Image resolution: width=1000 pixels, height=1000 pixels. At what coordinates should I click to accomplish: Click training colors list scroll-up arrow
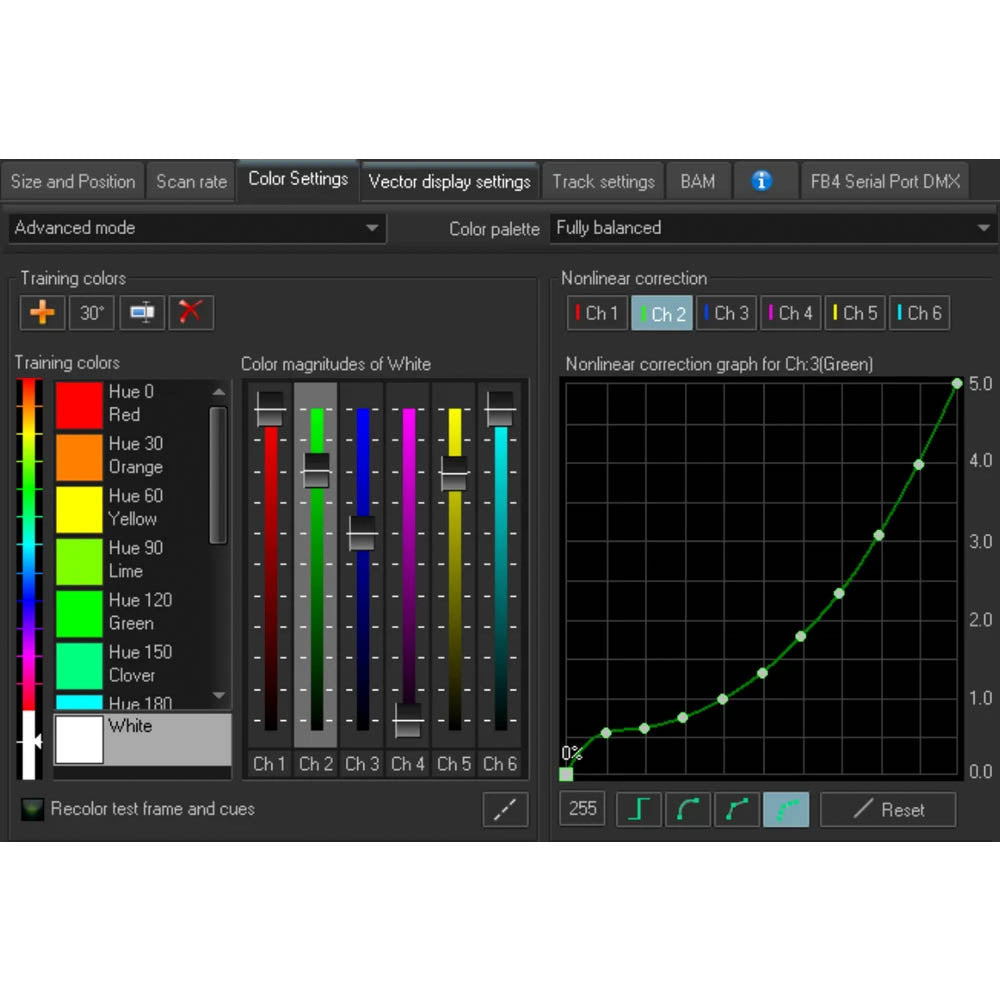pyautogui.click(x=219, y=392)
